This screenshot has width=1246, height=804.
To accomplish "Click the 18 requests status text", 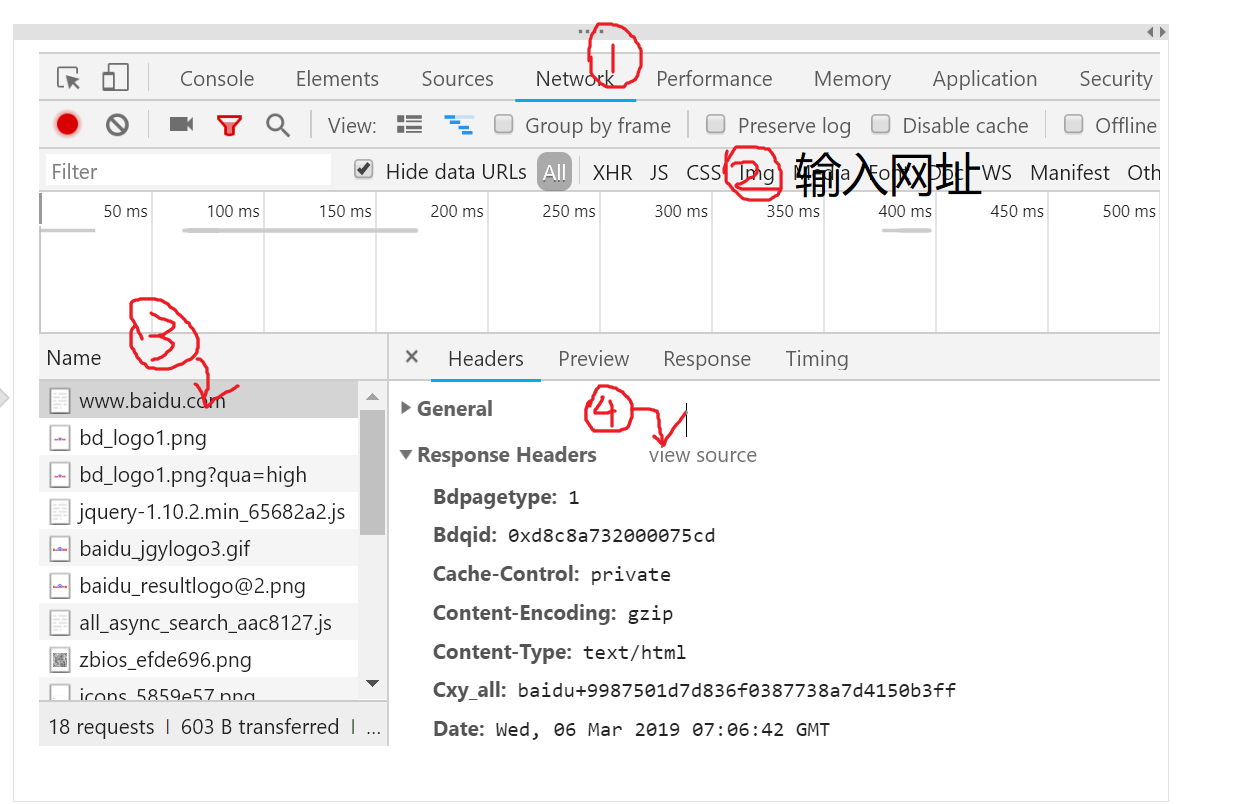I will click(101, 727).
